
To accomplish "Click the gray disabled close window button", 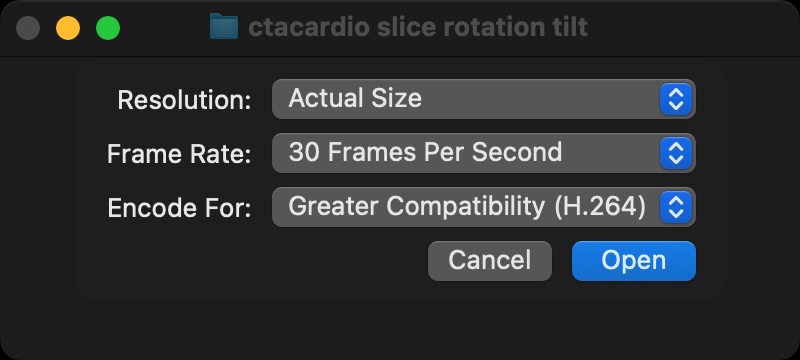I will pos(28,28).
